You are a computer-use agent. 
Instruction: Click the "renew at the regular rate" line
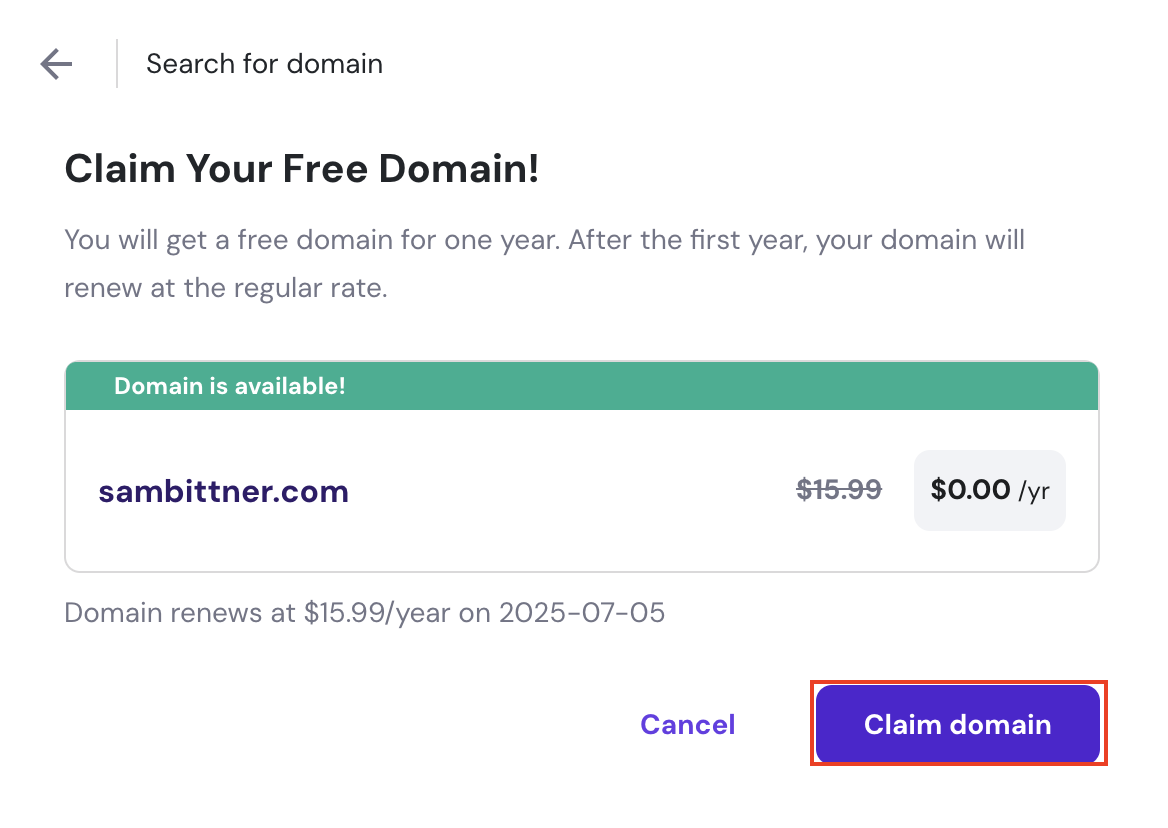[225, 288]
